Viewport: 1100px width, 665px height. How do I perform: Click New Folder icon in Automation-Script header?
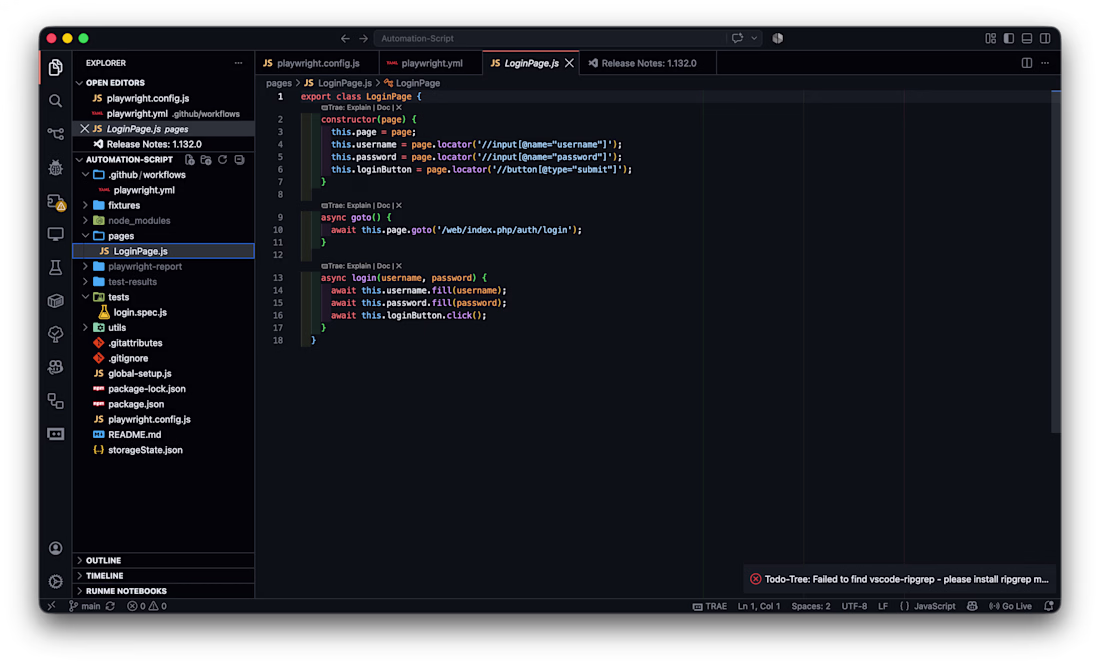(206, 160)
